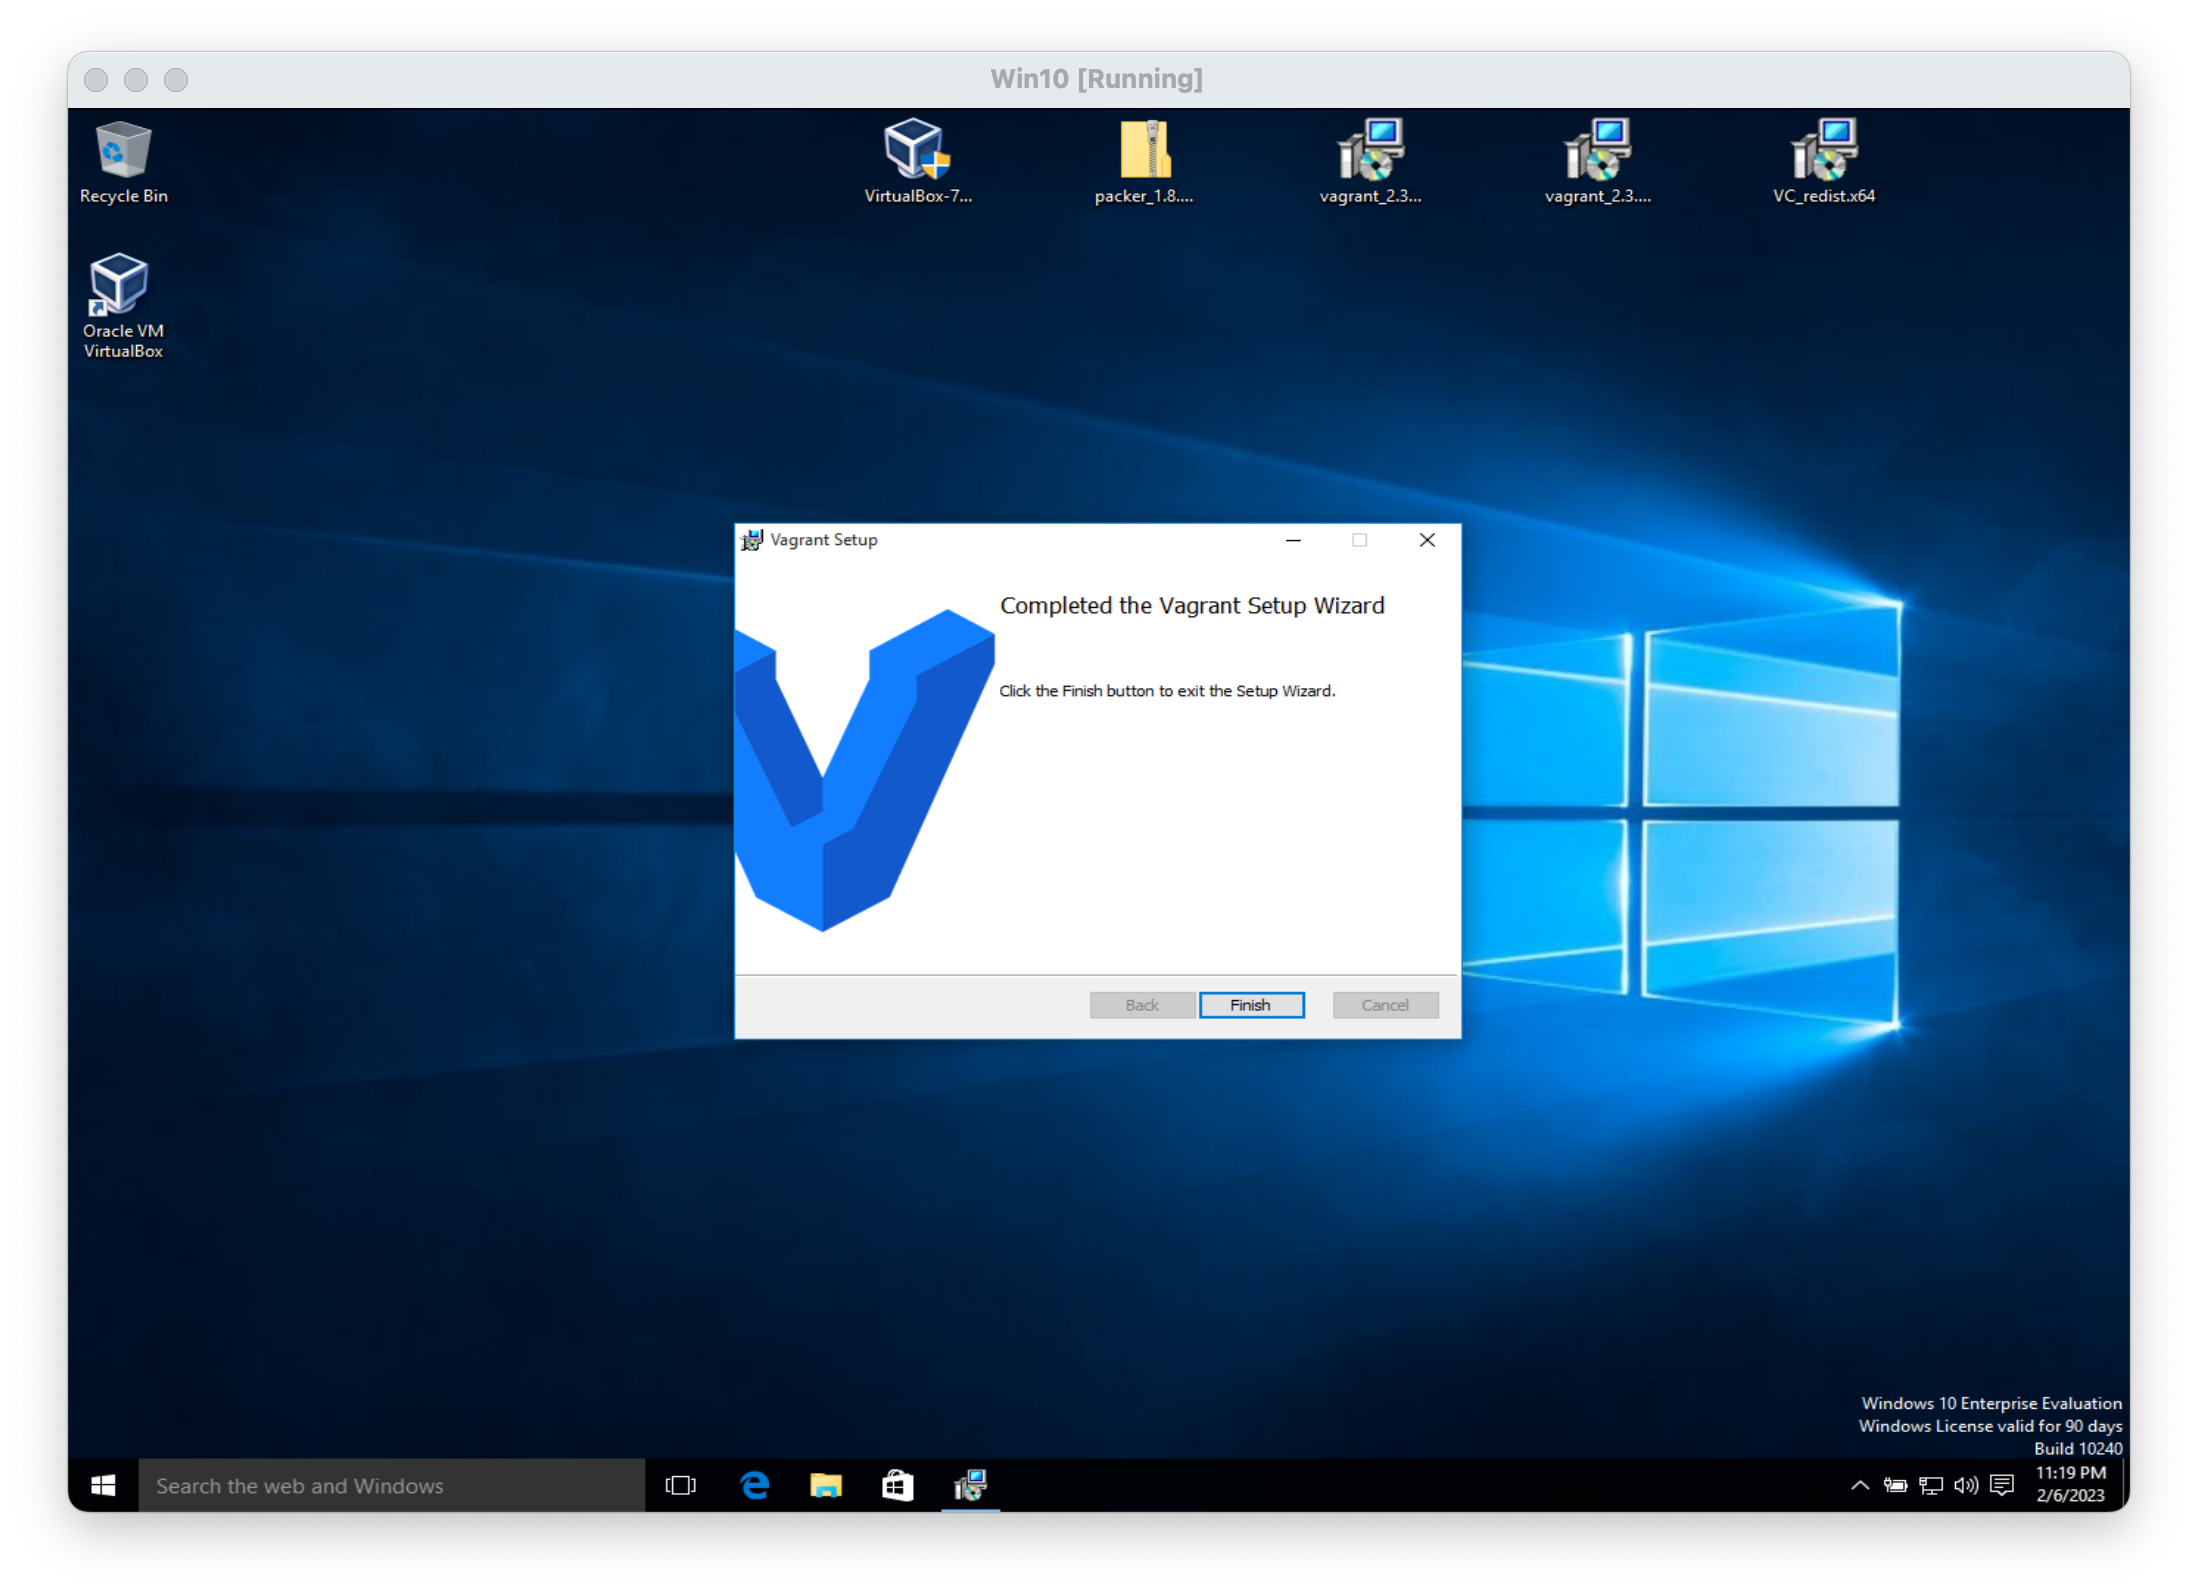
Task: Open the Recycle Bin desktop icon
Action: [123, 161]
